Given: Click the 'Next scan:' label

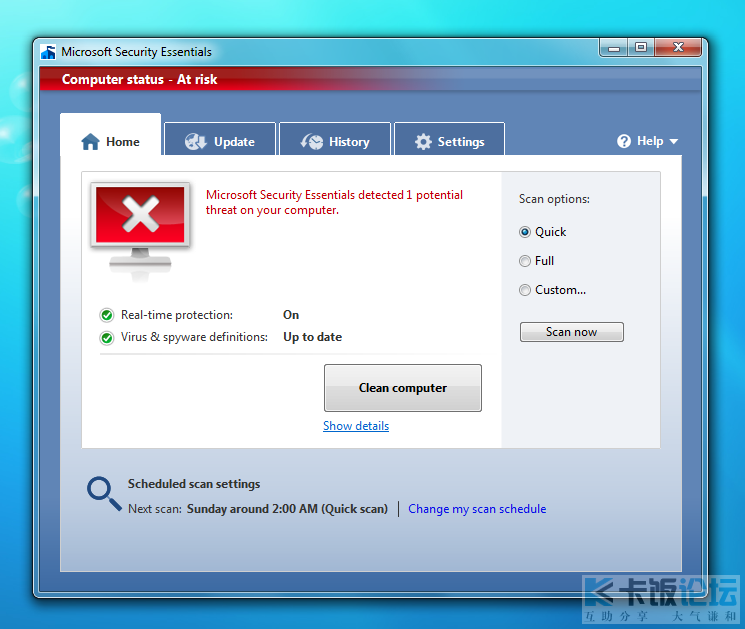Looking at the screenshot, I should [x=155, y=509].
